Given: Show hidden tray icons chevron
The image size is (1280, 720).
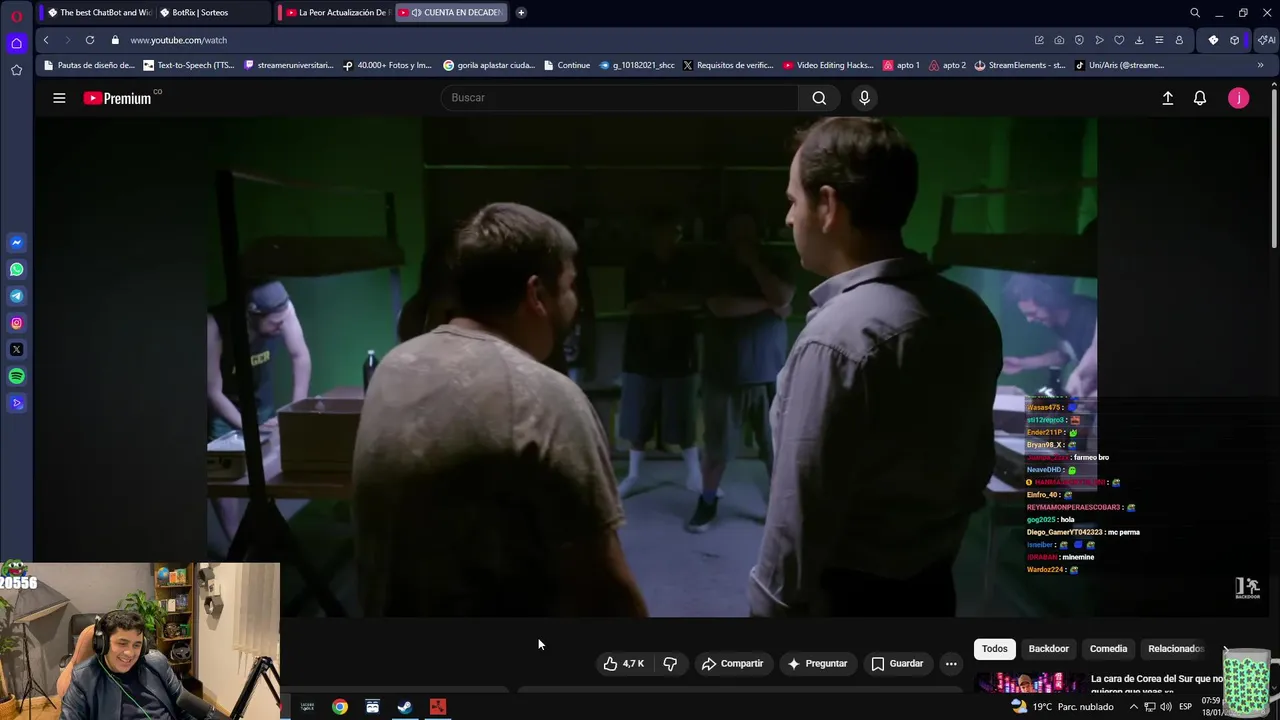Looking at the screenshot, I should pos(1133,707).
